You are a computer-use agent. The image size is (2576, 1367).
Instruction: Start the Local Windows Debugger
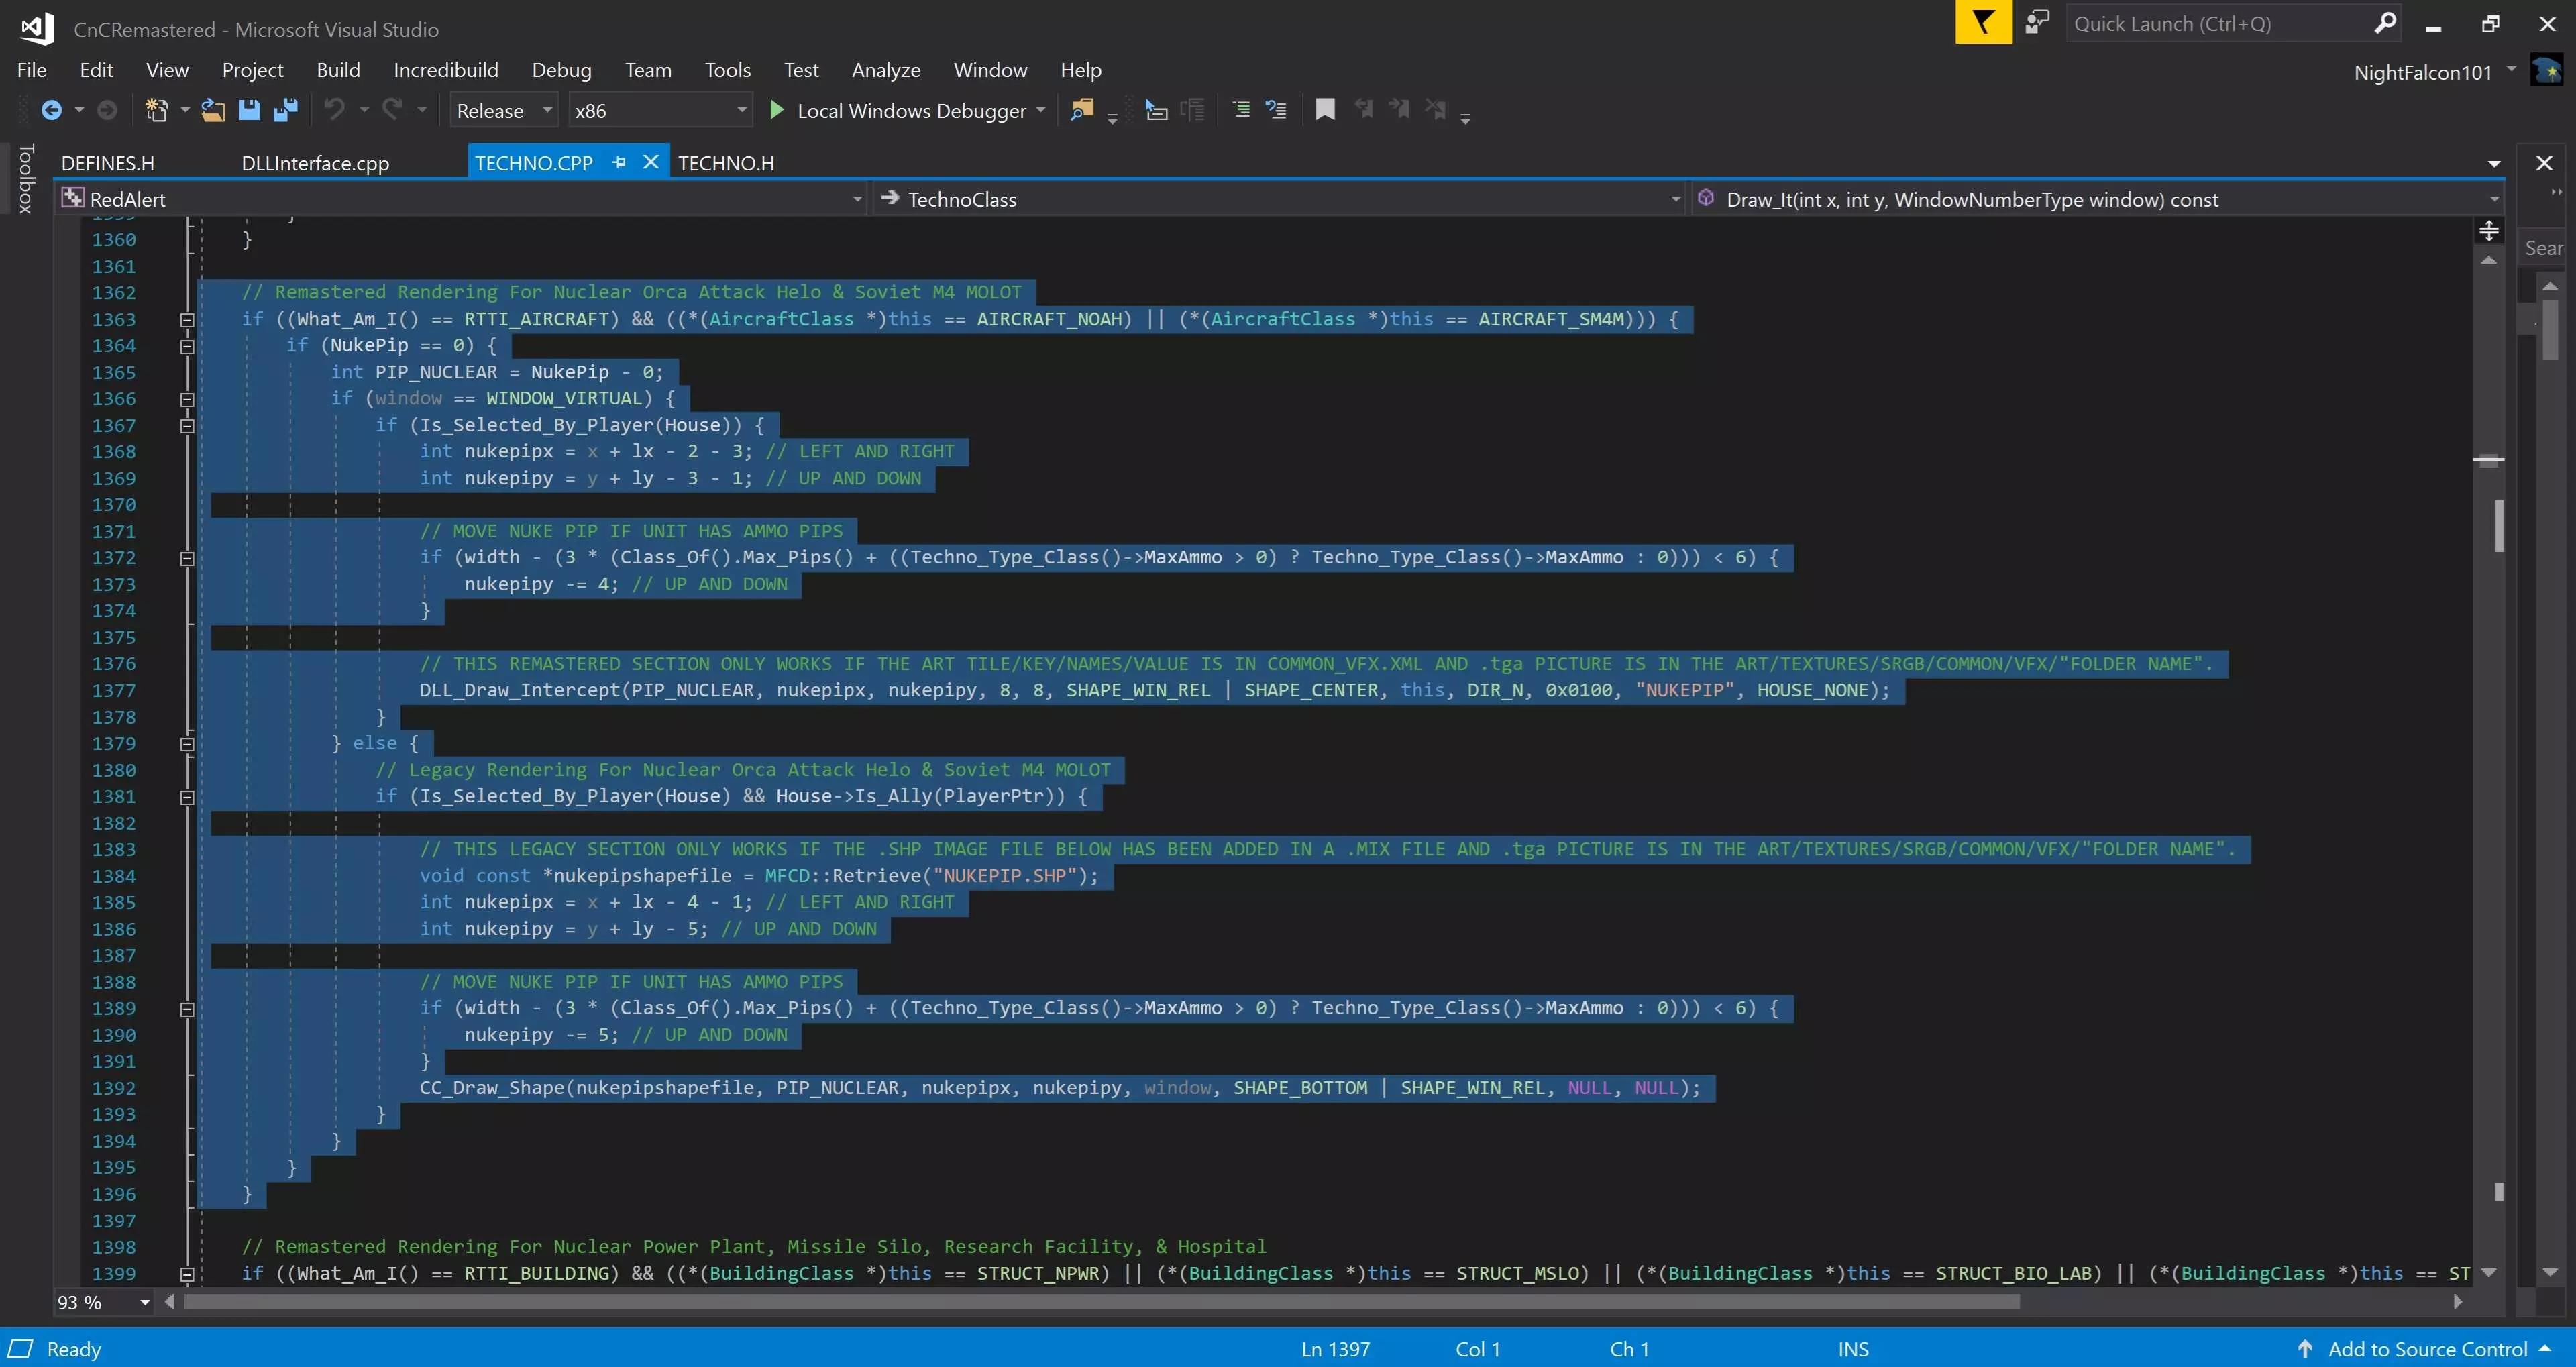pos(898,111)
